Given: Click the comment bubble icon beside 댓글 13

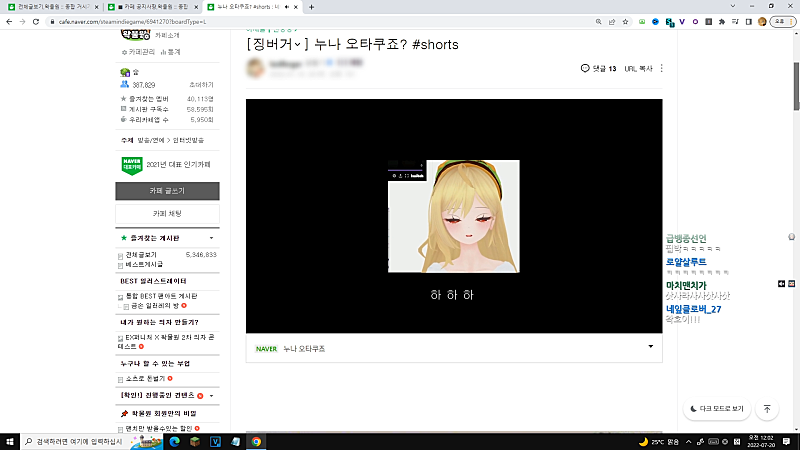Looking at the screenshot, I should [x=585, y=68].
